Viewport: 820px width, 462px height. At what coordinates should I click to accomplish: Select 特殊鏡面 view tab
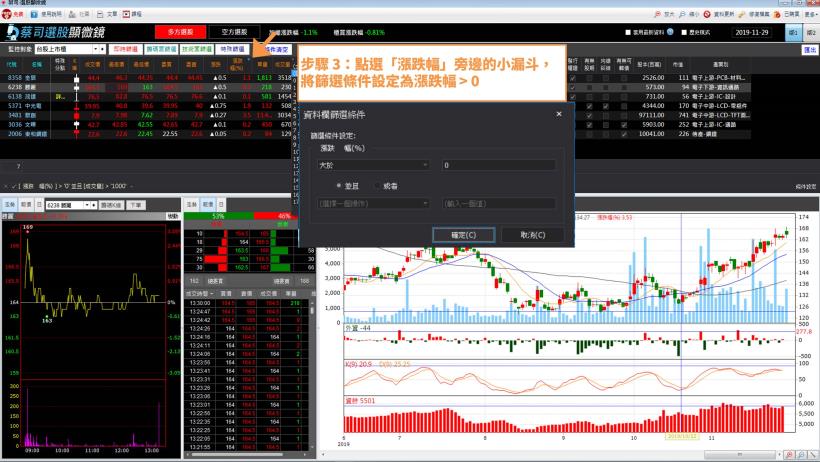[232, 49]
